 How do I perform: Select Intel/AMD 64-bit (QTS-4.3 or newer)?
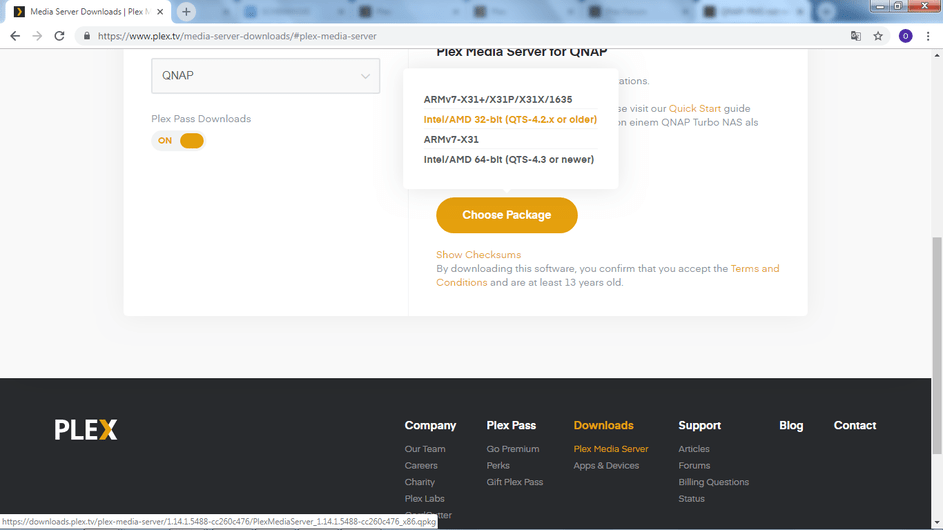coord(509,159)
